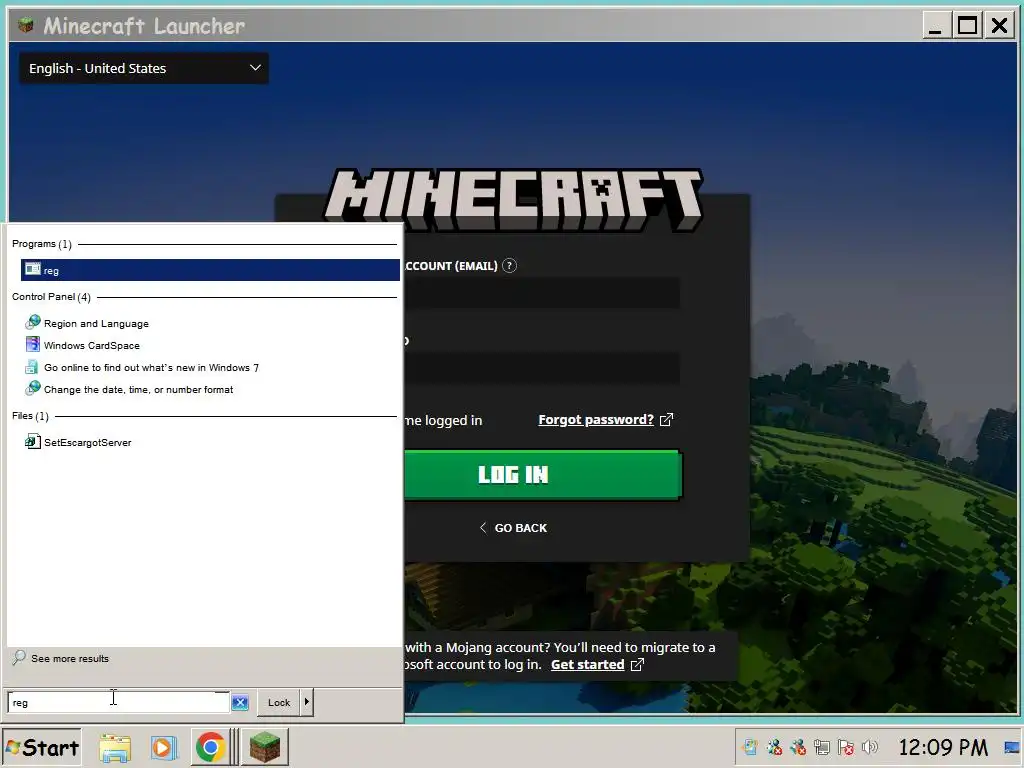Viewport: 1024px width, 768px height.
Task: Click the leftmost gadget tray icon
Action: pyautogui.click(x=750, y=747)
